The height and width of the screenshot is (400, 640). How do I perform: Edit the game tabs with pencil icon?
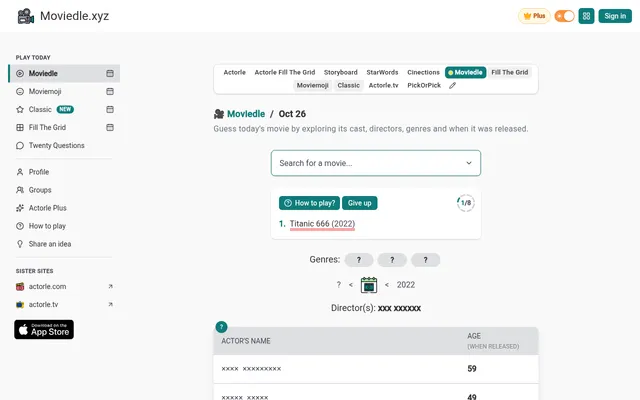tap(452, 85)
